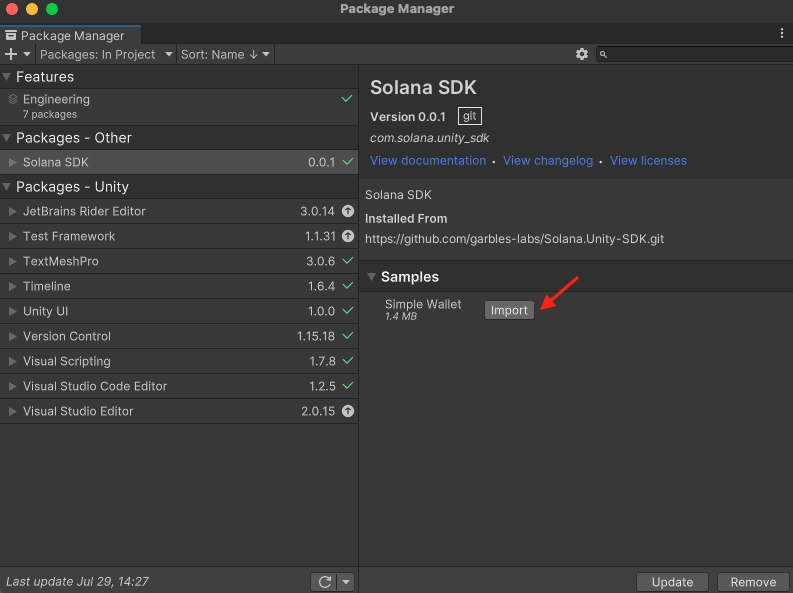Open the View licenses link
This screenshot has height=593, width=793.
pos(648,161)
